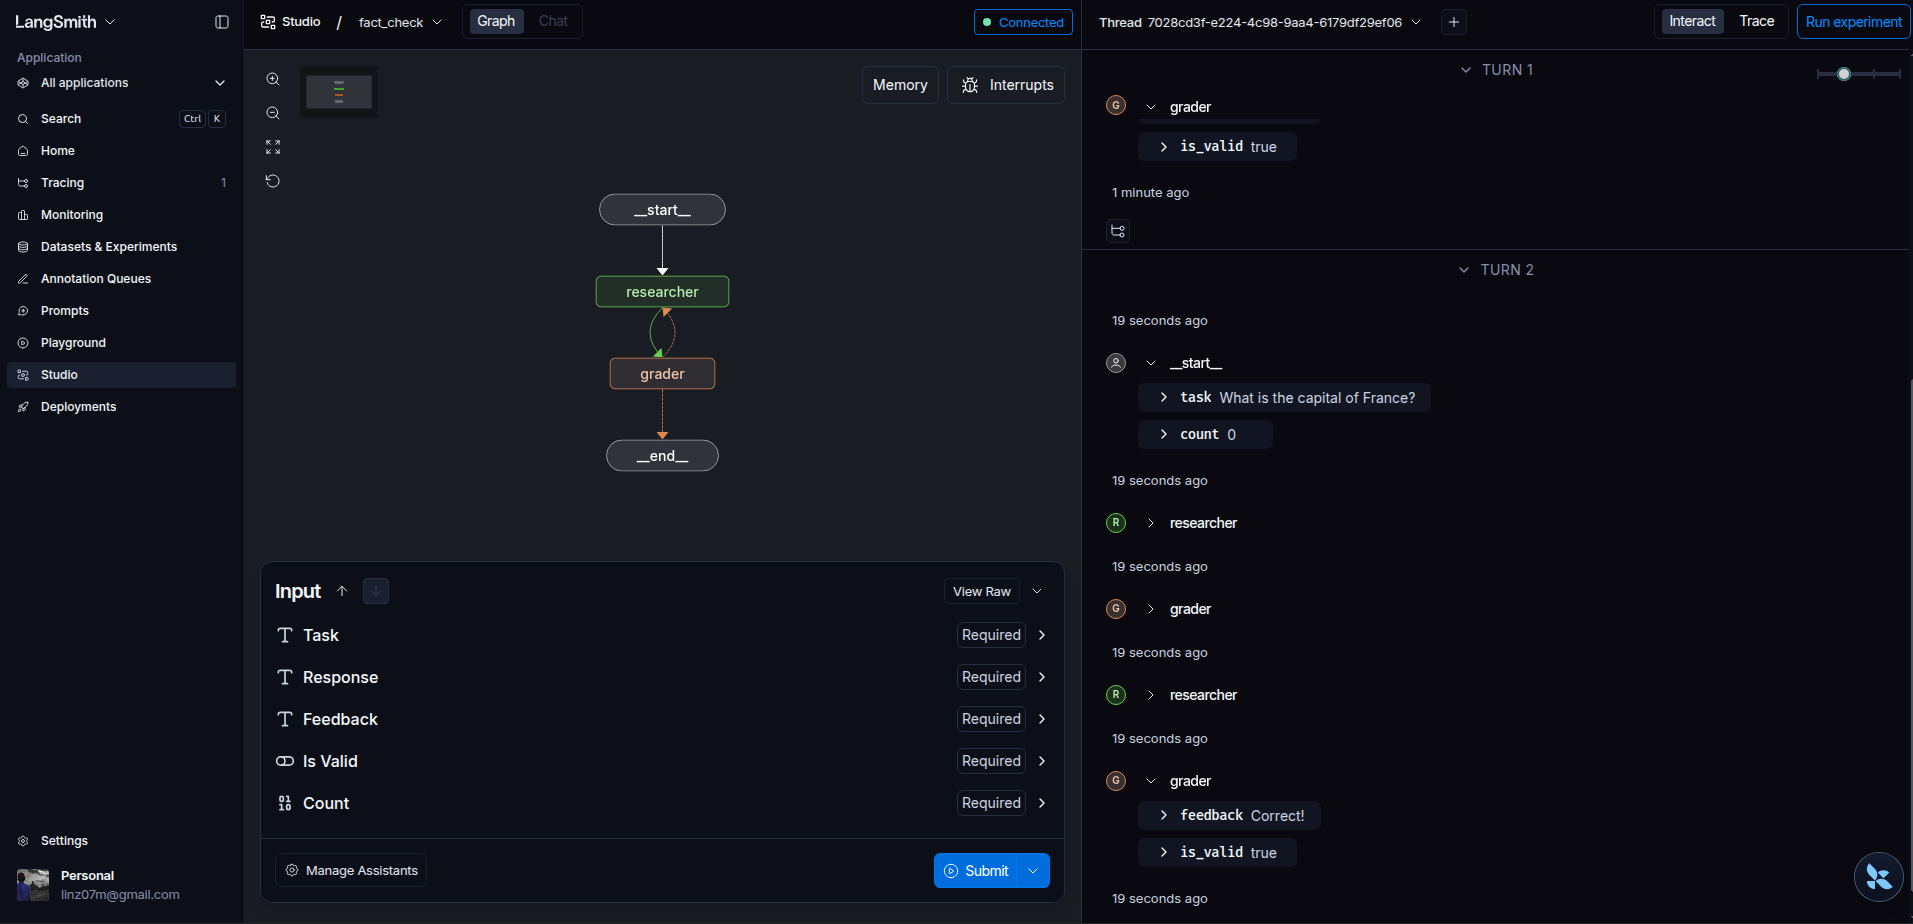Add a new thread with plus icon

[x=1454, y=22]
